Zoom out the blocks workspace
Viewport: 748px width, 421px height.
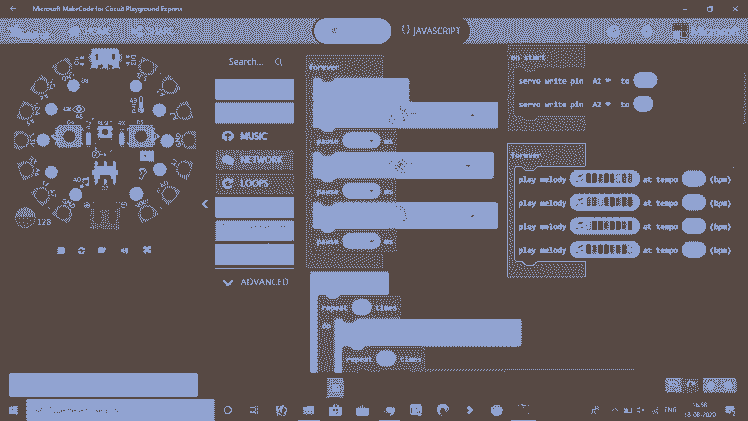point(711,385)
